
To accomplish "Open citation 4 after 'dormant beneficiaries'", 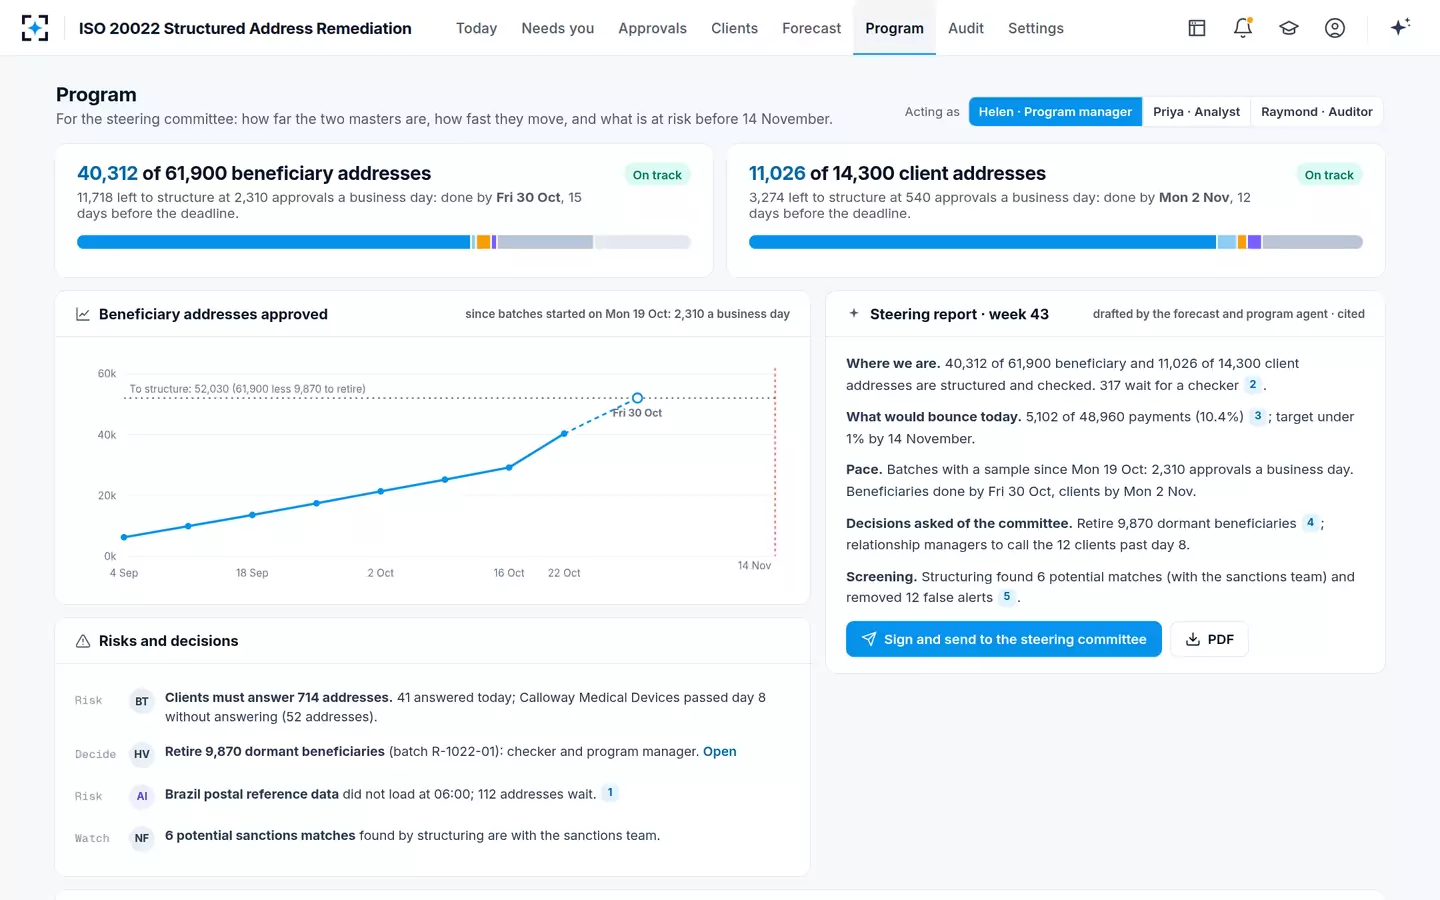I will (1310, 523).
